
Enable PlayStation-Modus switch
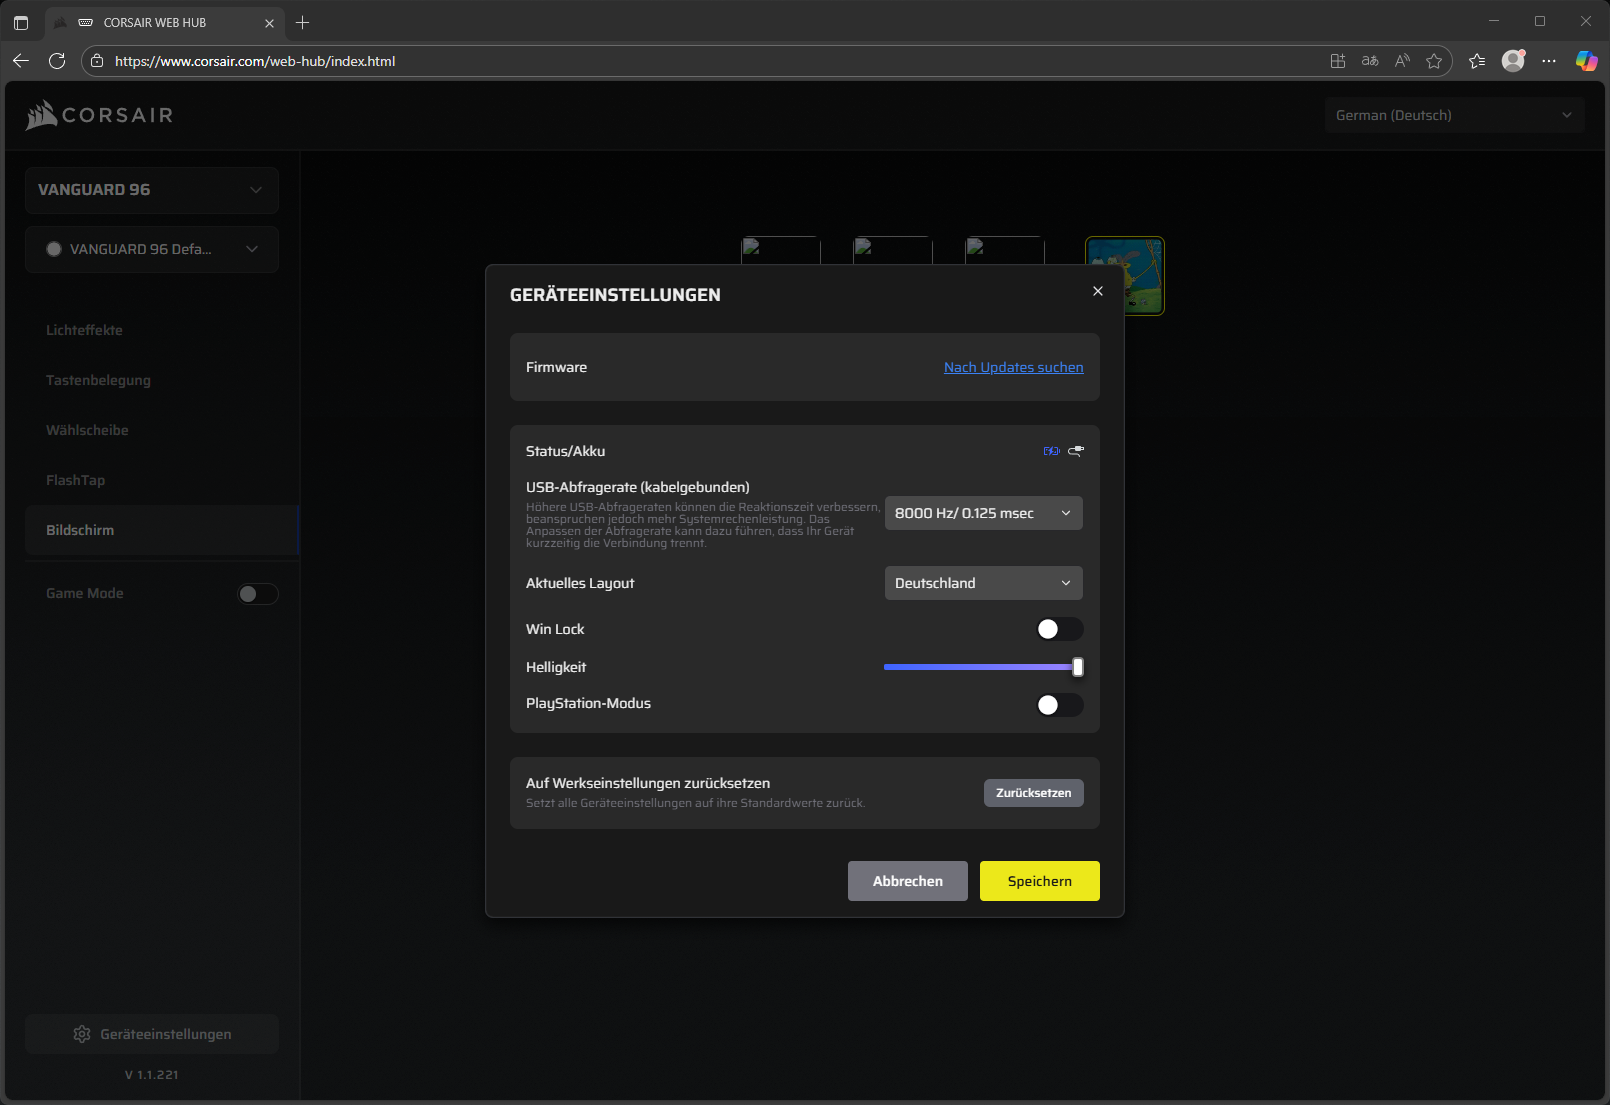(1059, 705)
